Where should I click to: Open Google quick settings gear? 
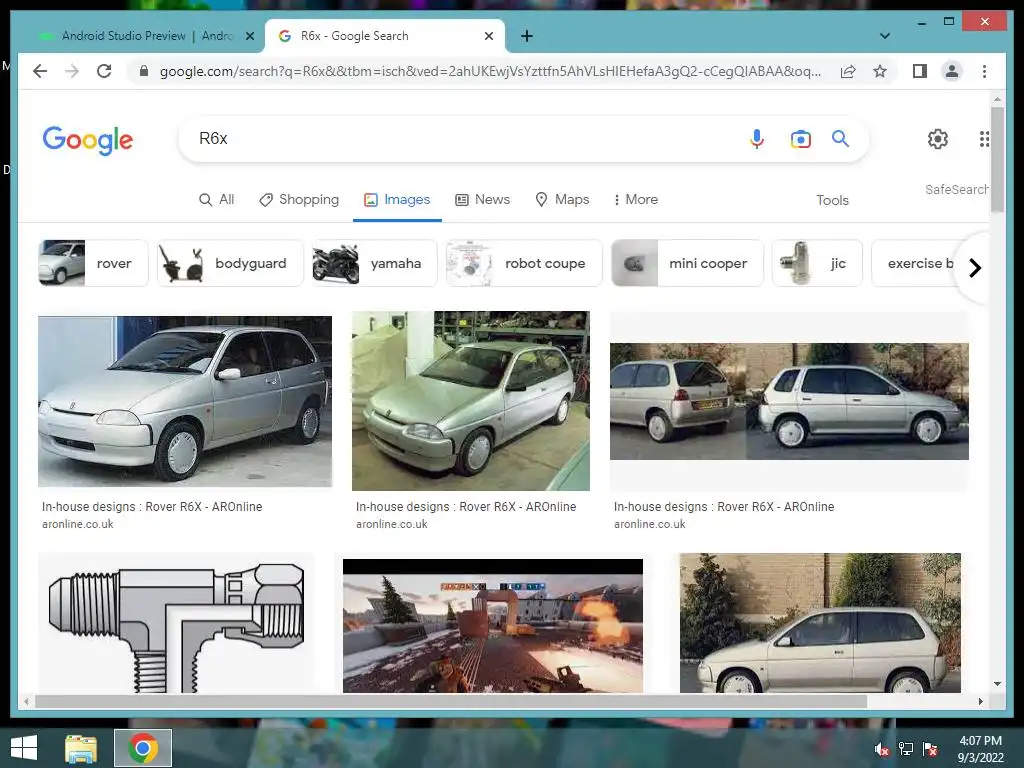[938, 138]
